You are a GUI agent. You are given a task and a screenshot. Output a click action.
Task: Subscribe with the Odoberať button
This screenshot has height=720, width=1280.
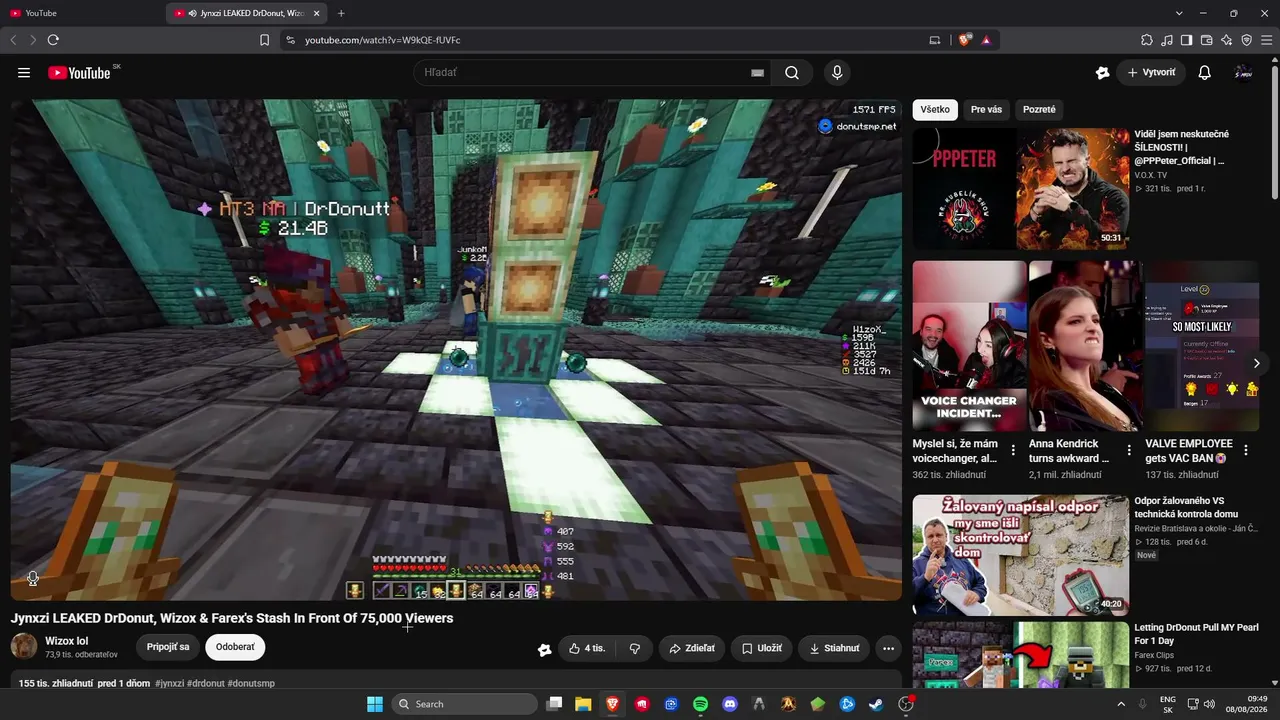pyautogui.click(x=235, y=647)
